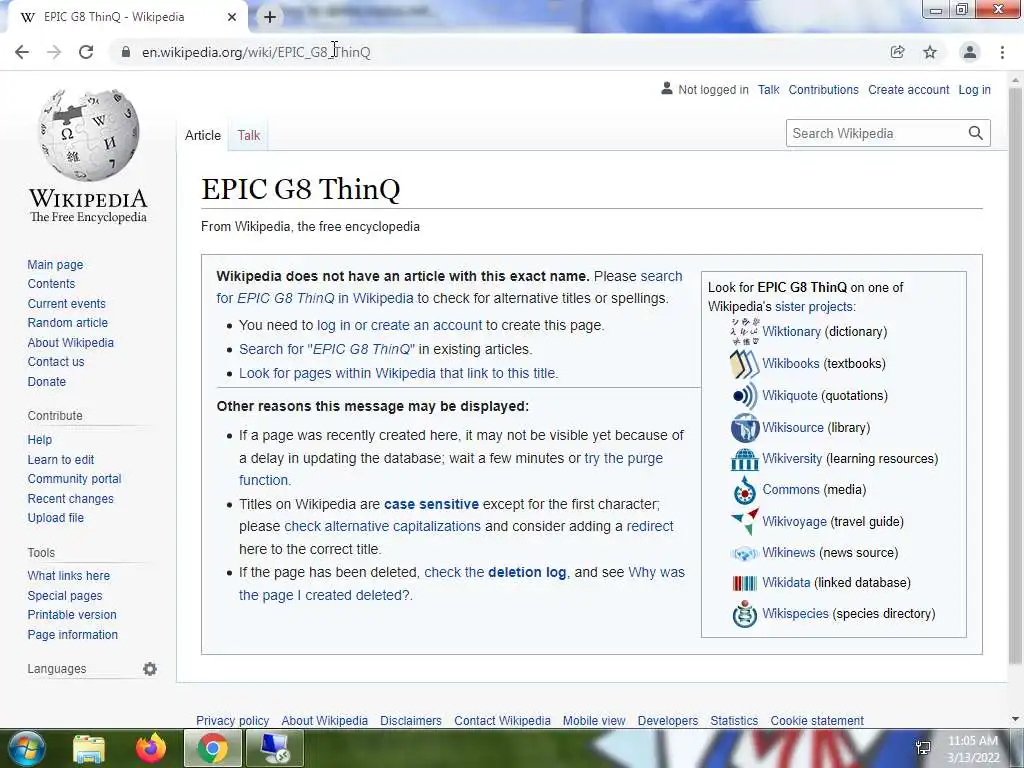Go to Main page in sidebar
Screen dimensions: 1024x768
[56, 264]
